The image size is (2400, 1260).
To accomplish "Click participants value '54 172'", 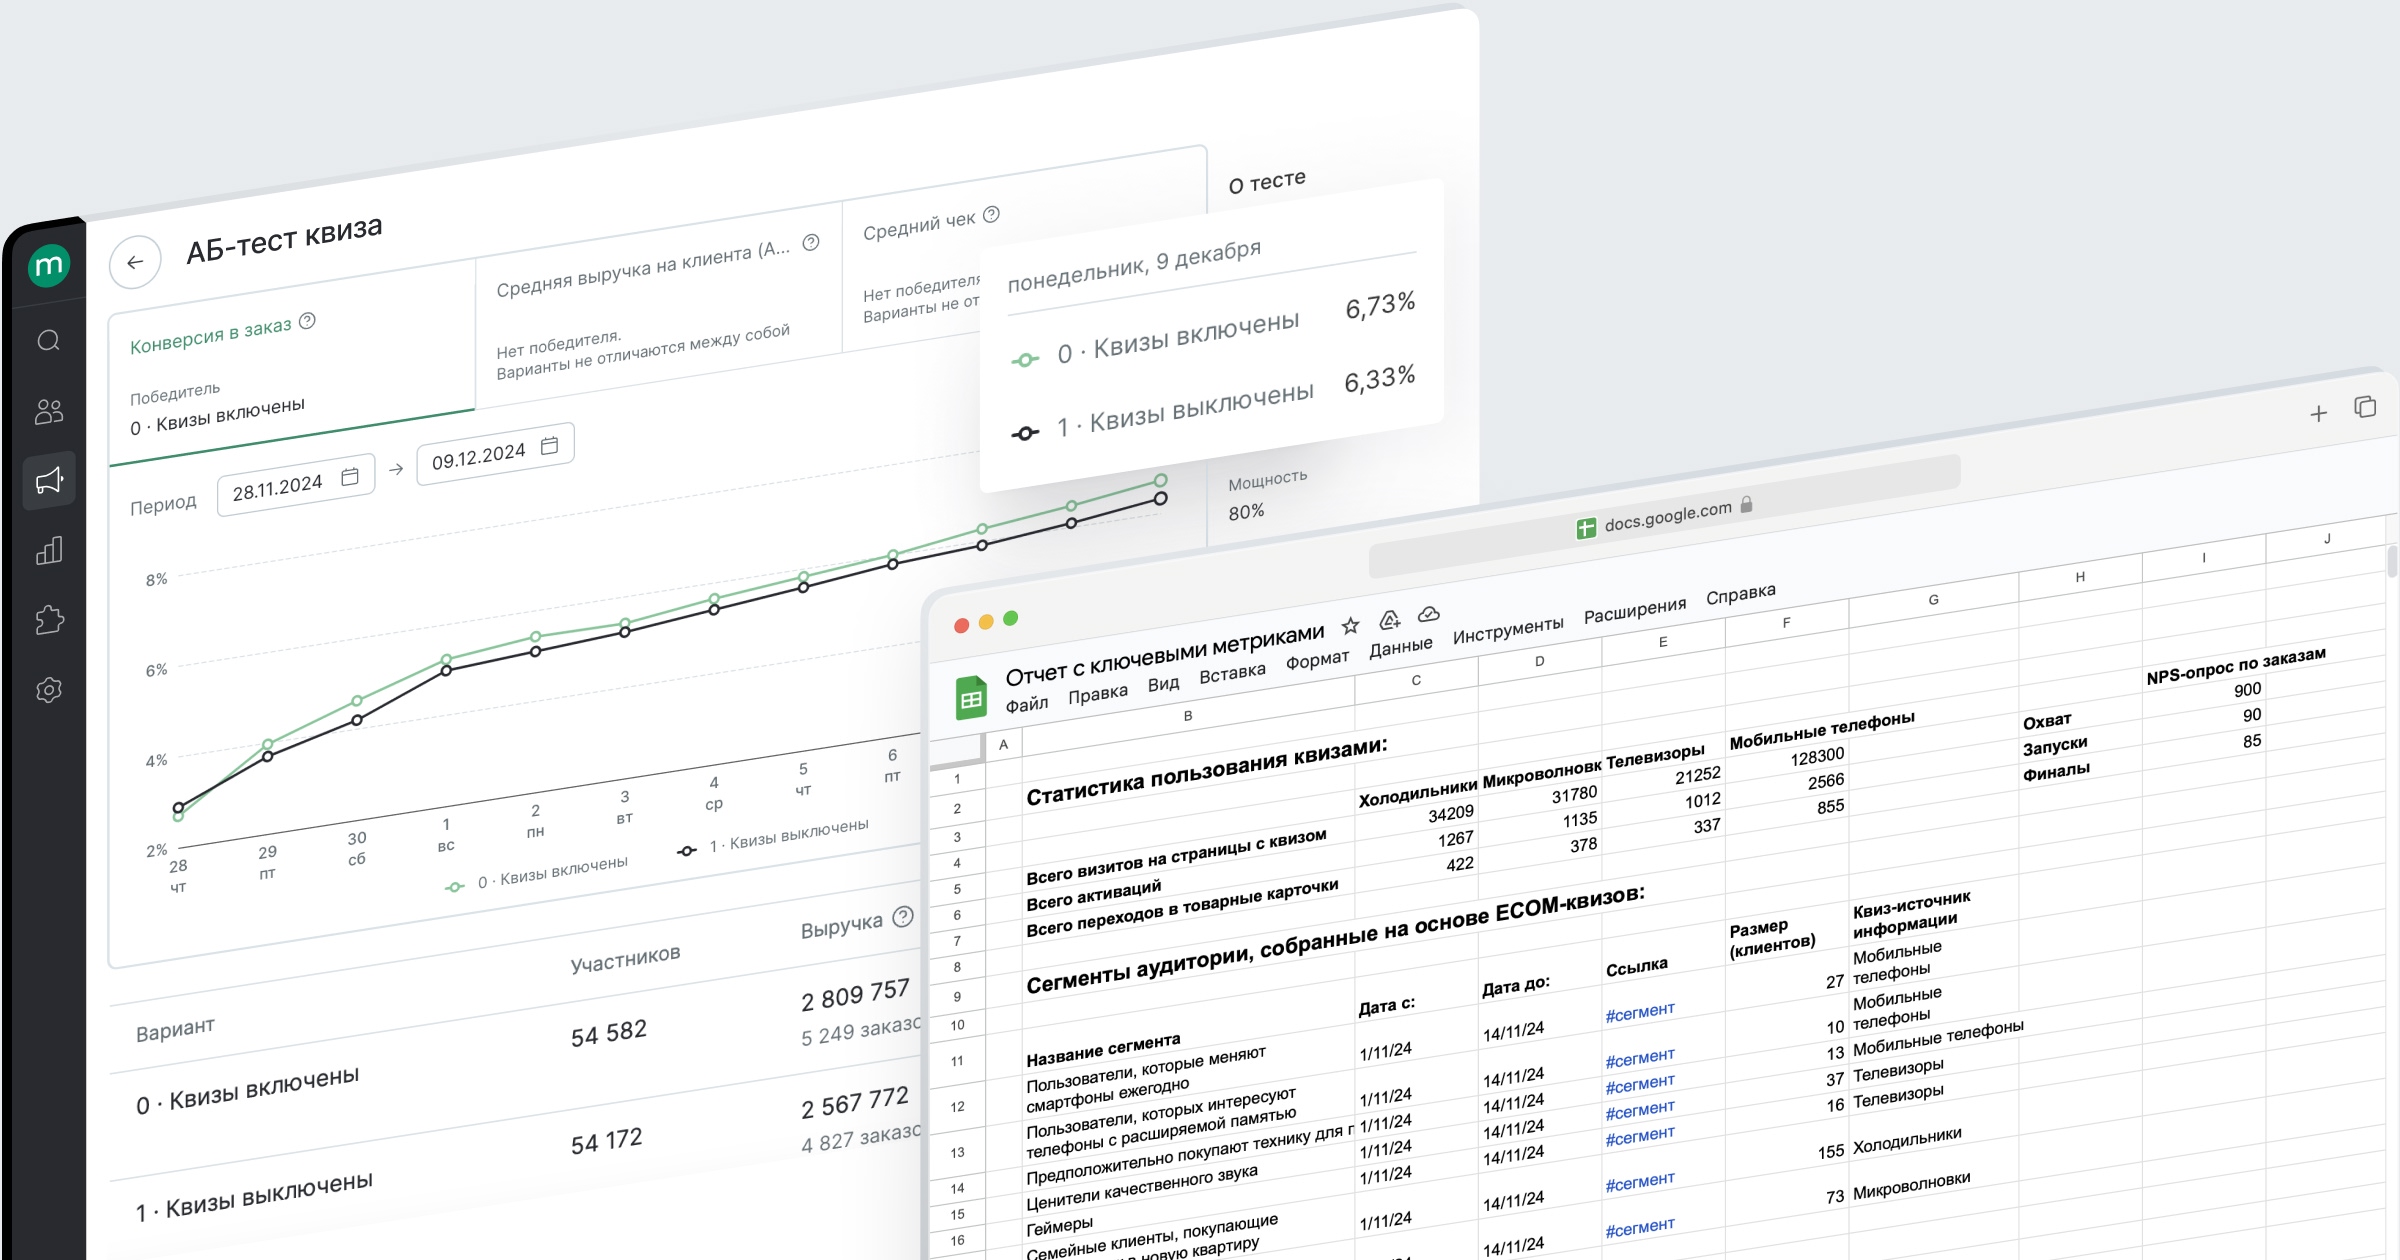I will pyautogui.click(x=606, y=1141).
